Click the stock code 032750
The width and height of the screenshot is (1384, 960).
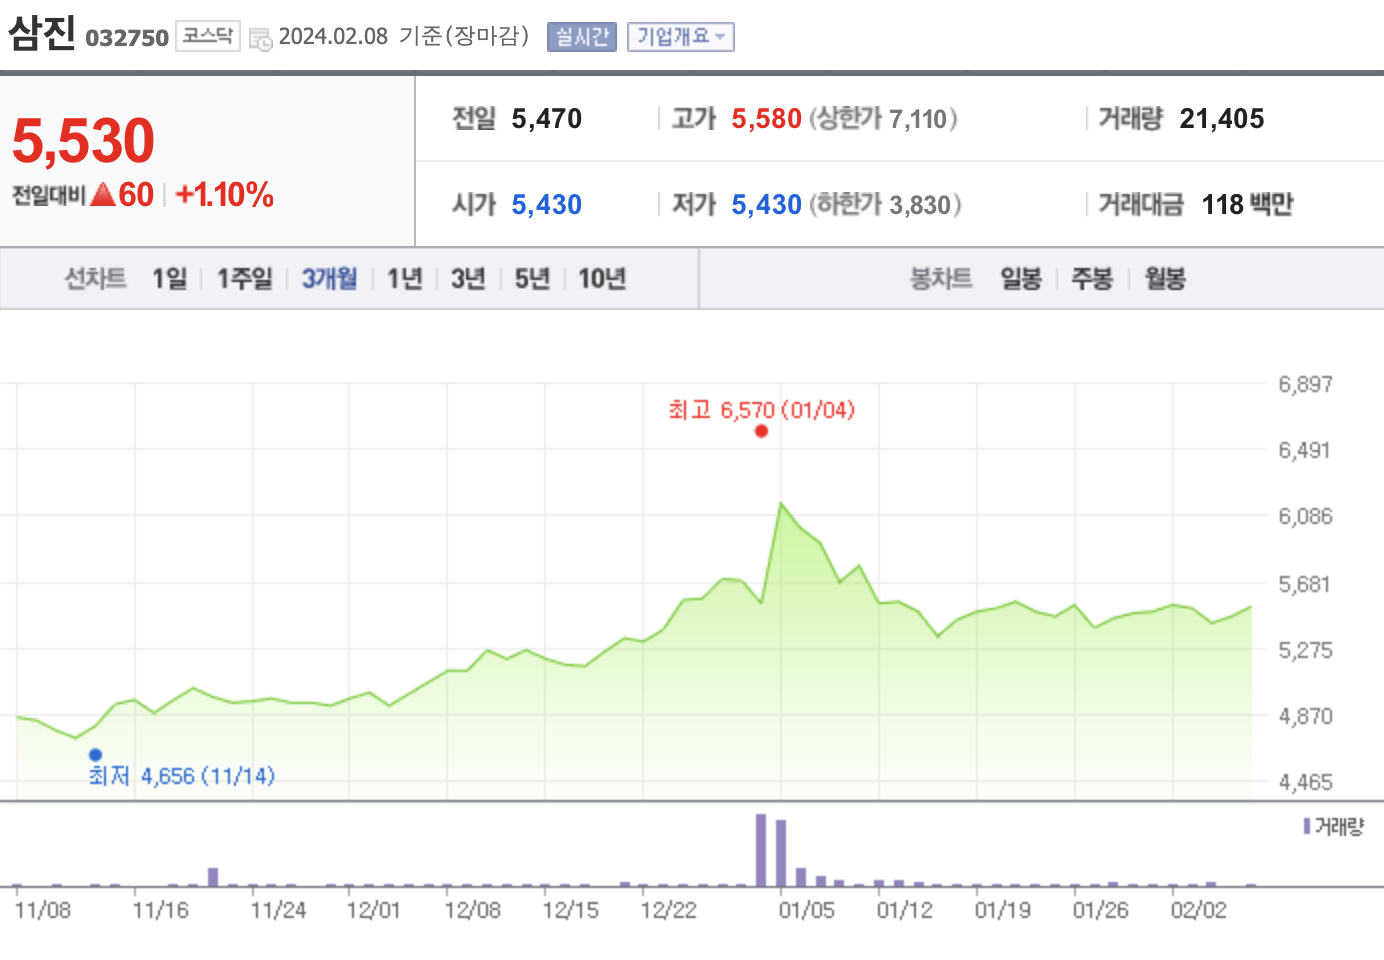coord(127,38)
